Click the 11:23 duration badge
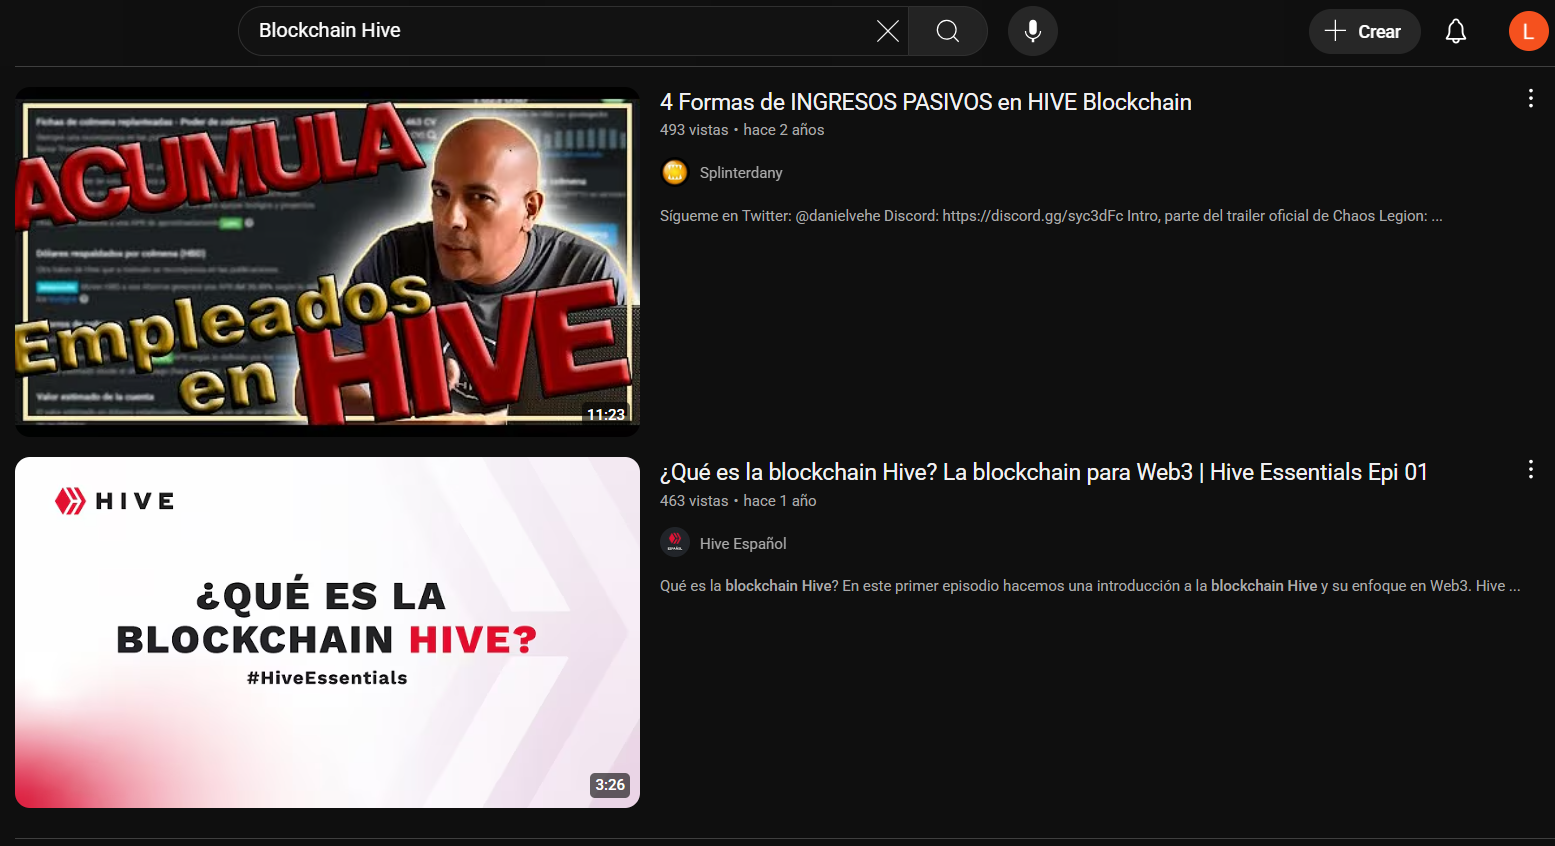This screenshot has height=846, width=1555. pyautogui.click(x=606, y=414)
